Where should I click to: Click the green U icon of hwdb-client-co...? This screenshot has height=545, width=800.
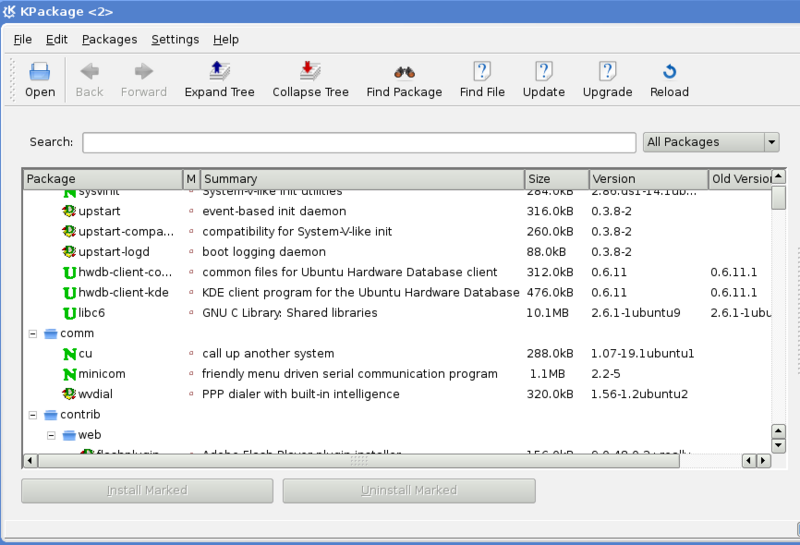(69, 272)
